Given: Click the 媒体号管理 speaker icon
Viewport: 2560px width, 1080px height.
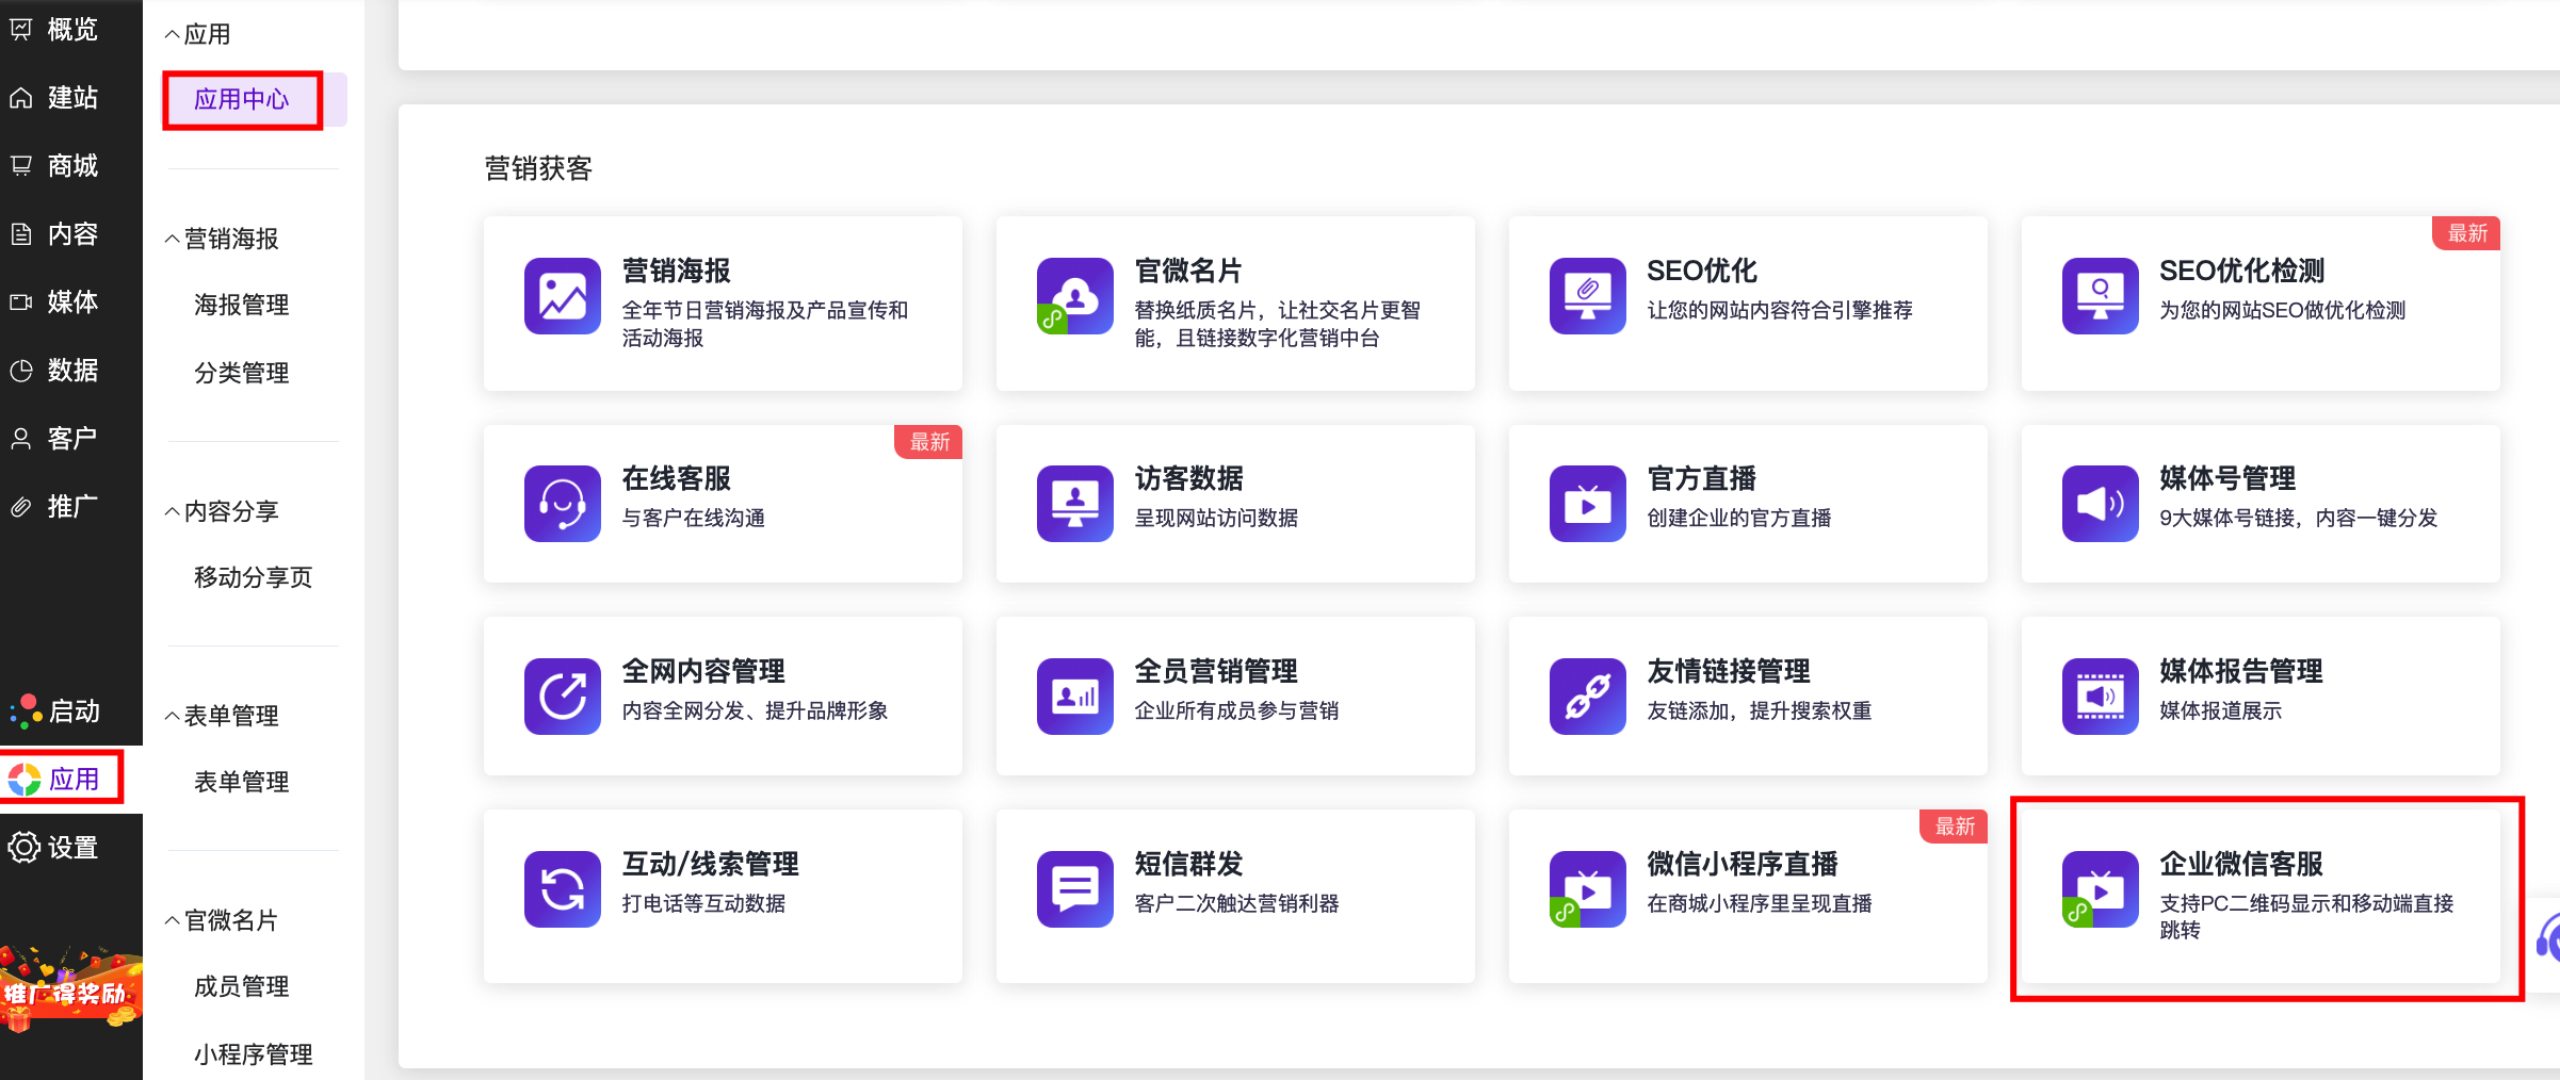Looking at the screenshot, I should tap(2099, 503).
